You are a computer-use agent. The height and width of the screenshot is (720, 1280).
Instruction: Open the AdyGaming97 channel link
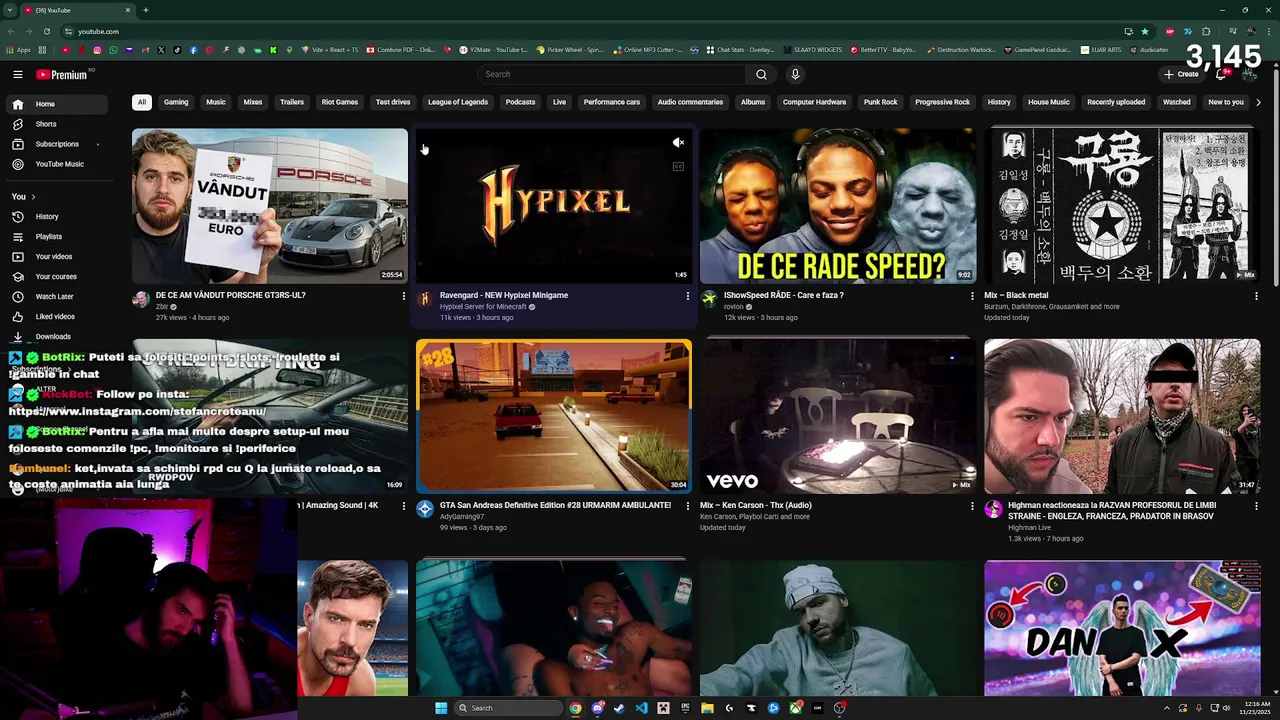point(461,517)
